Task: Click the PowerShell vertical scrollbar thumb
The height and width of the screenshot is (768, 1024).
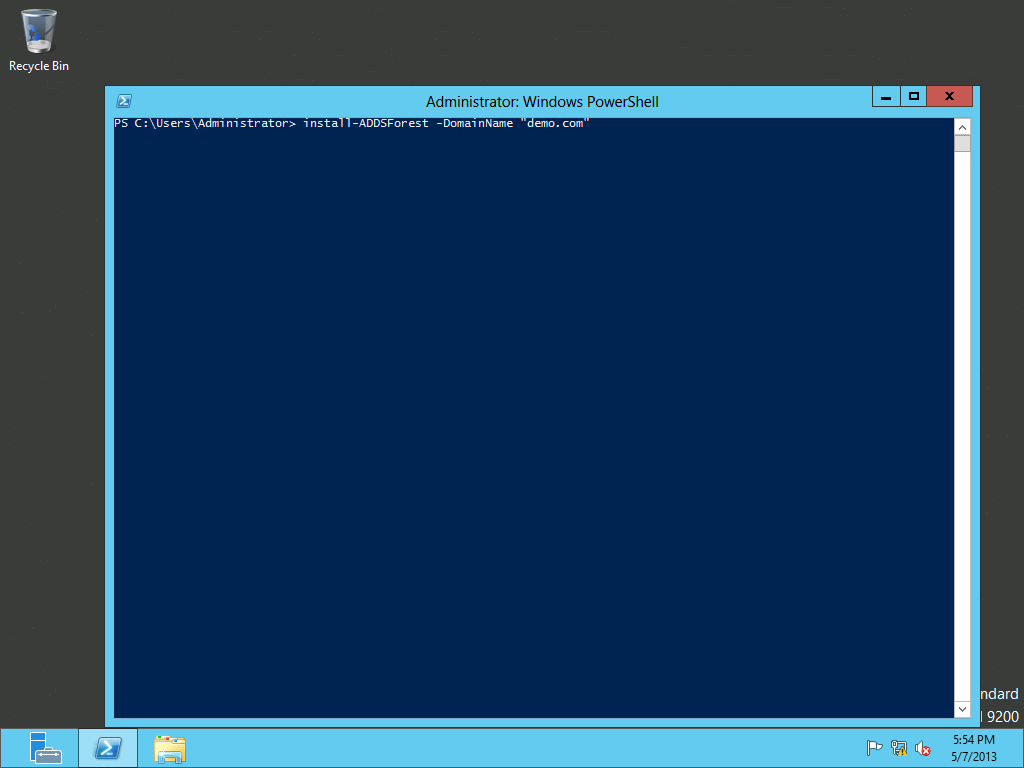Action: [962, 144]
